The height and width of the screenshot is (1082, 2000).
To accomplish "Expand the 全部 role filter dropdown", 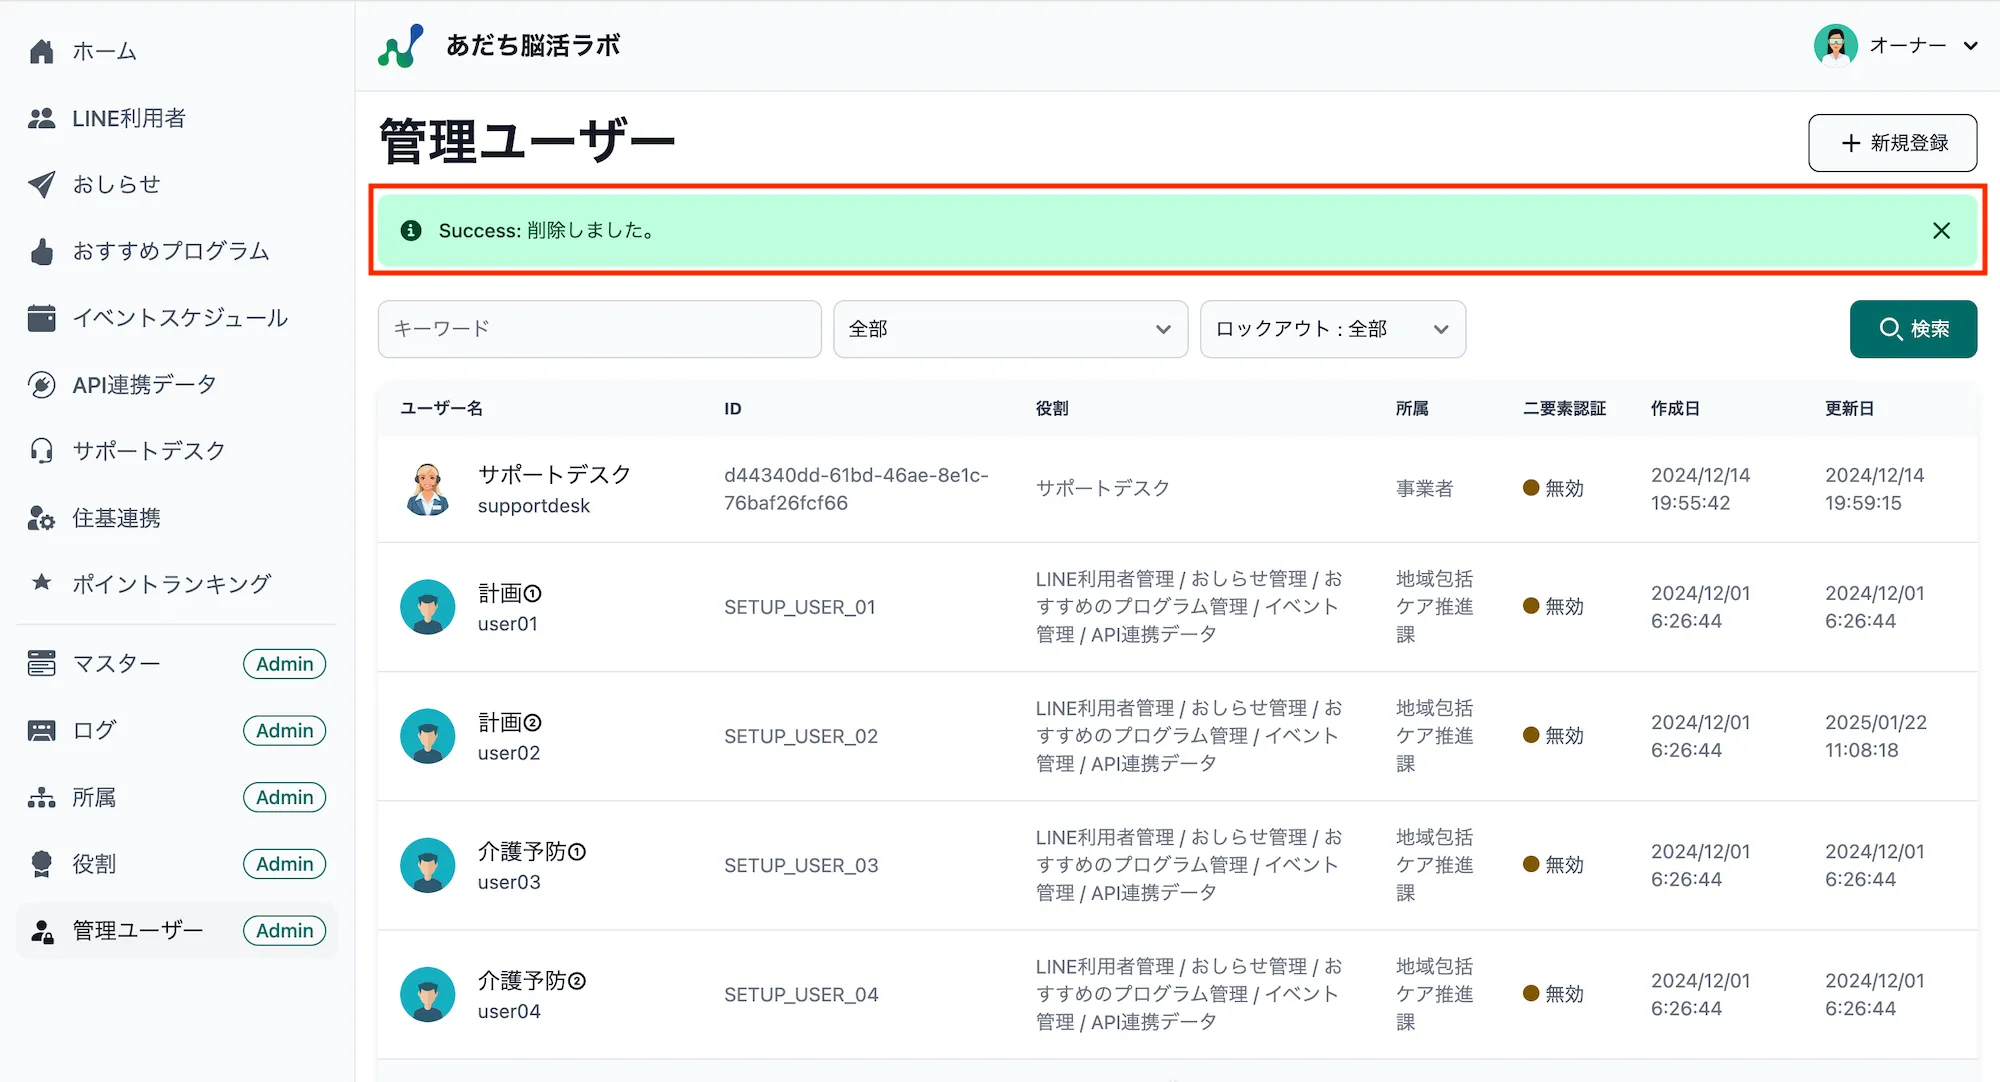I will [1009, 329].
